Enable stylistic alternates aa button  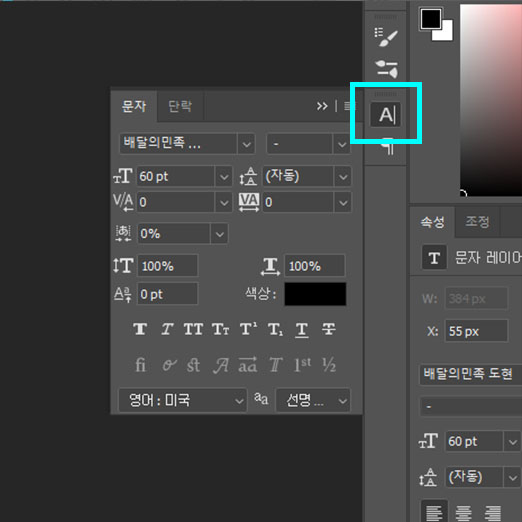248,364
